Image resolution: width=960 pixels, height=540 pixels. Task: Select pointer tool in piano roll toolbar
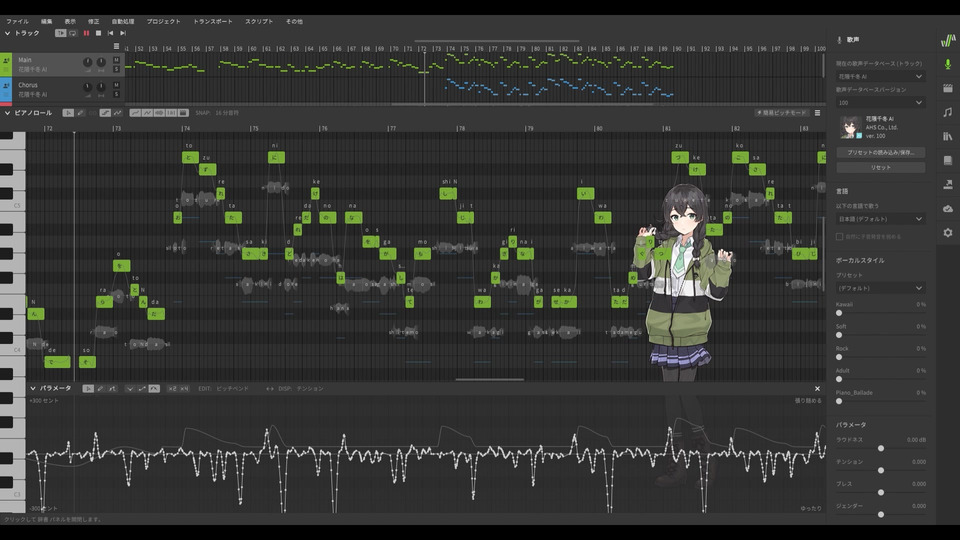coord(68,113)
